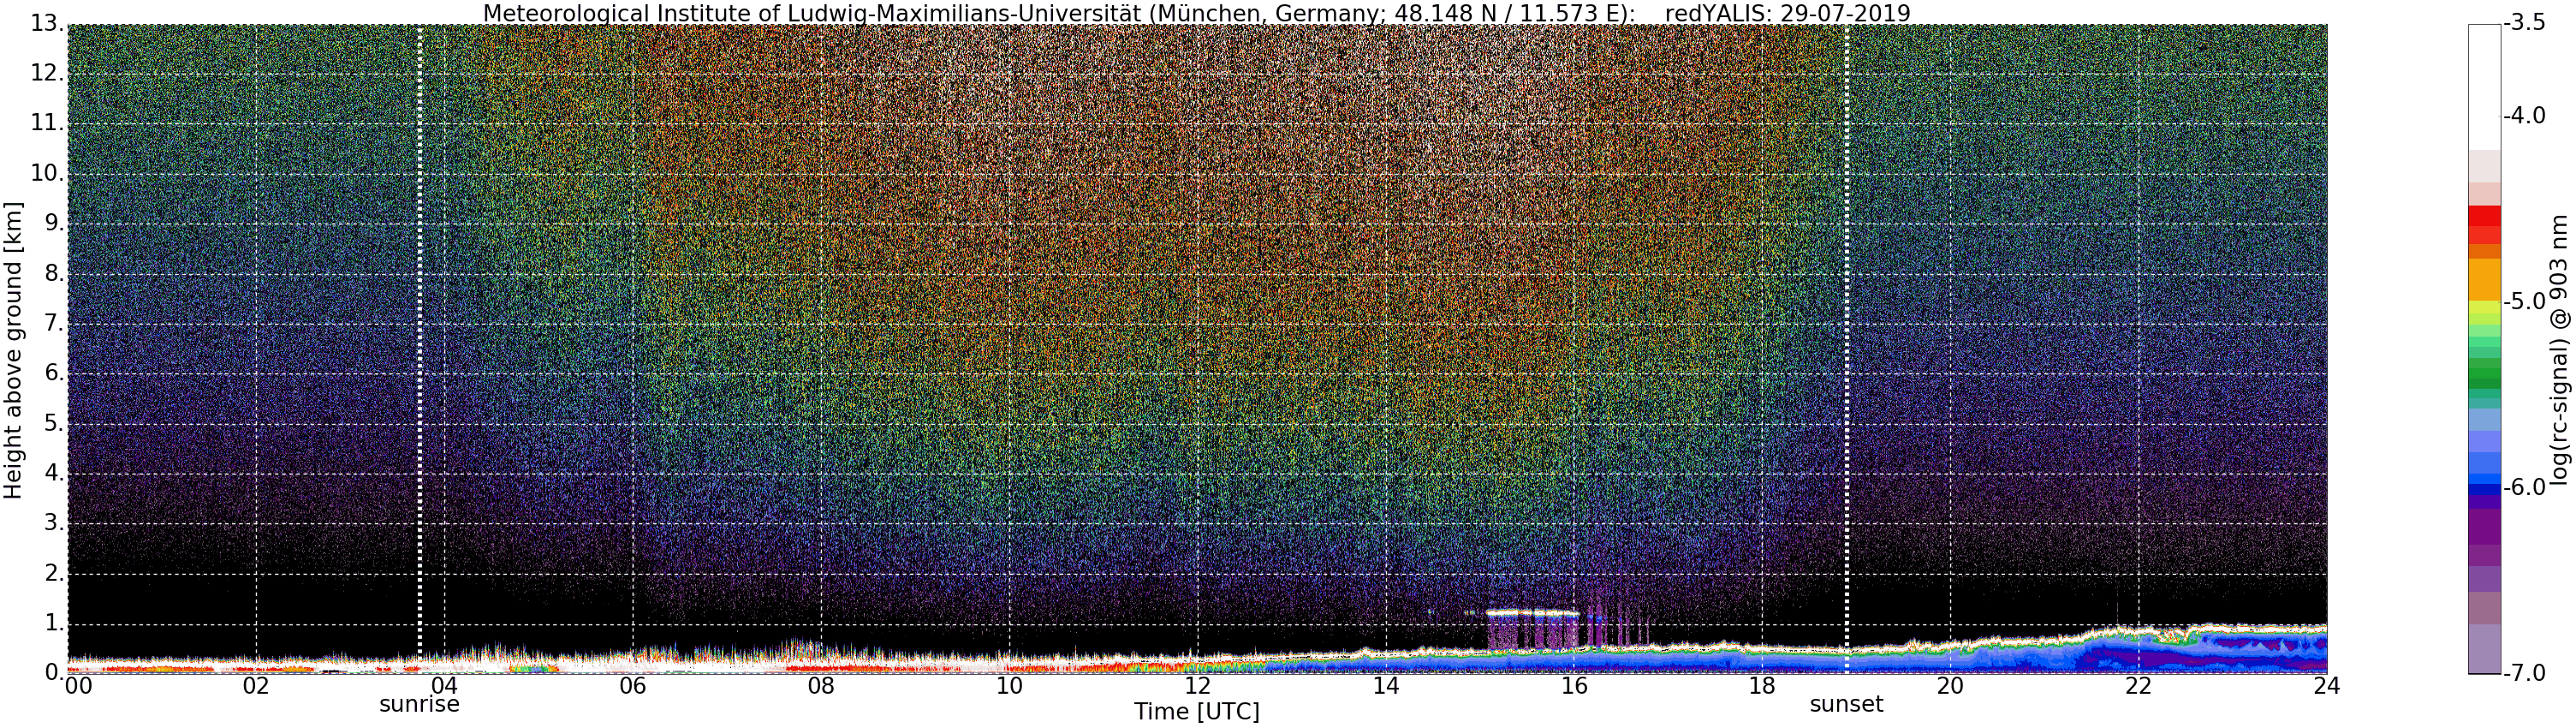The width and height of the screenshot is (2576, 728).
Task: Click the '9.' tick on the height axis
Action: click(x=54, y=224)
